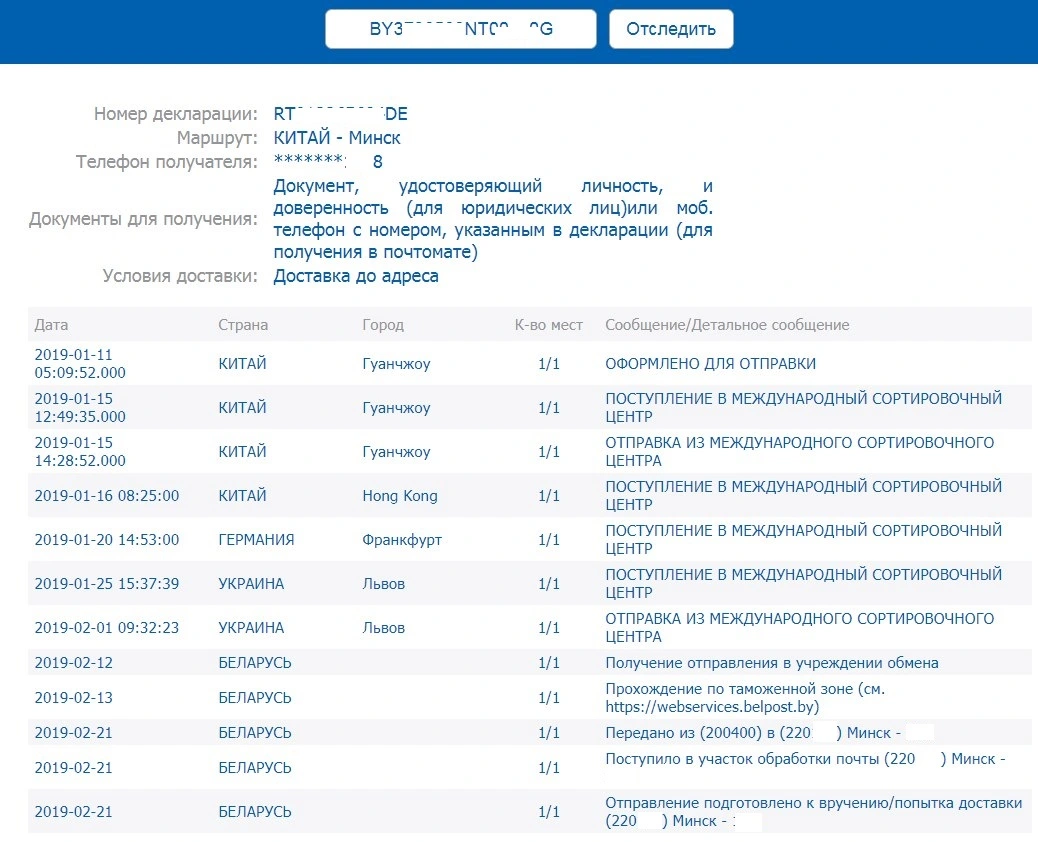Click the Отследить tracking button
This screenshot has height=842, width=1038.
tap(671, 29)
